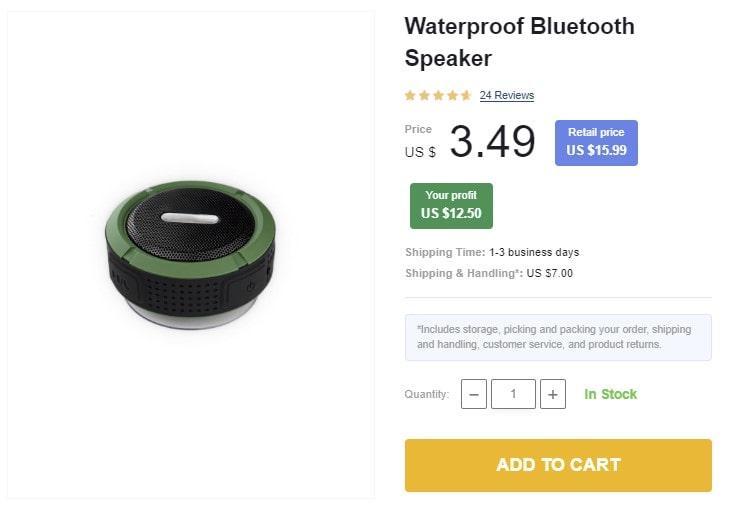
Task: Click the fourth rating star
Action: coord(452,96)
